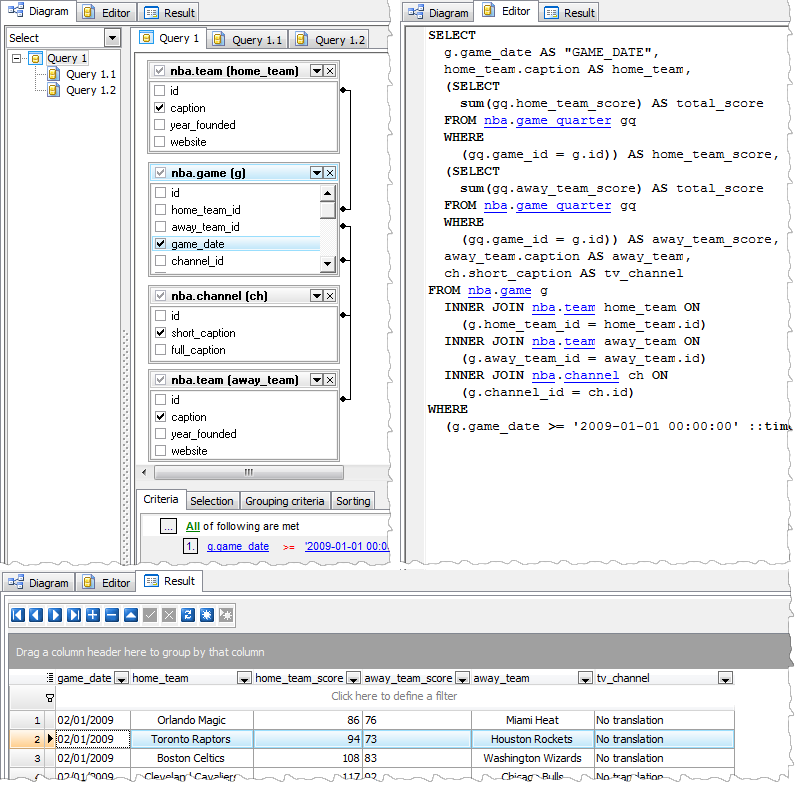Remove the nba.channel table from the diagram
This screenshot has width=800, height=785.
(x=330, y=297)
